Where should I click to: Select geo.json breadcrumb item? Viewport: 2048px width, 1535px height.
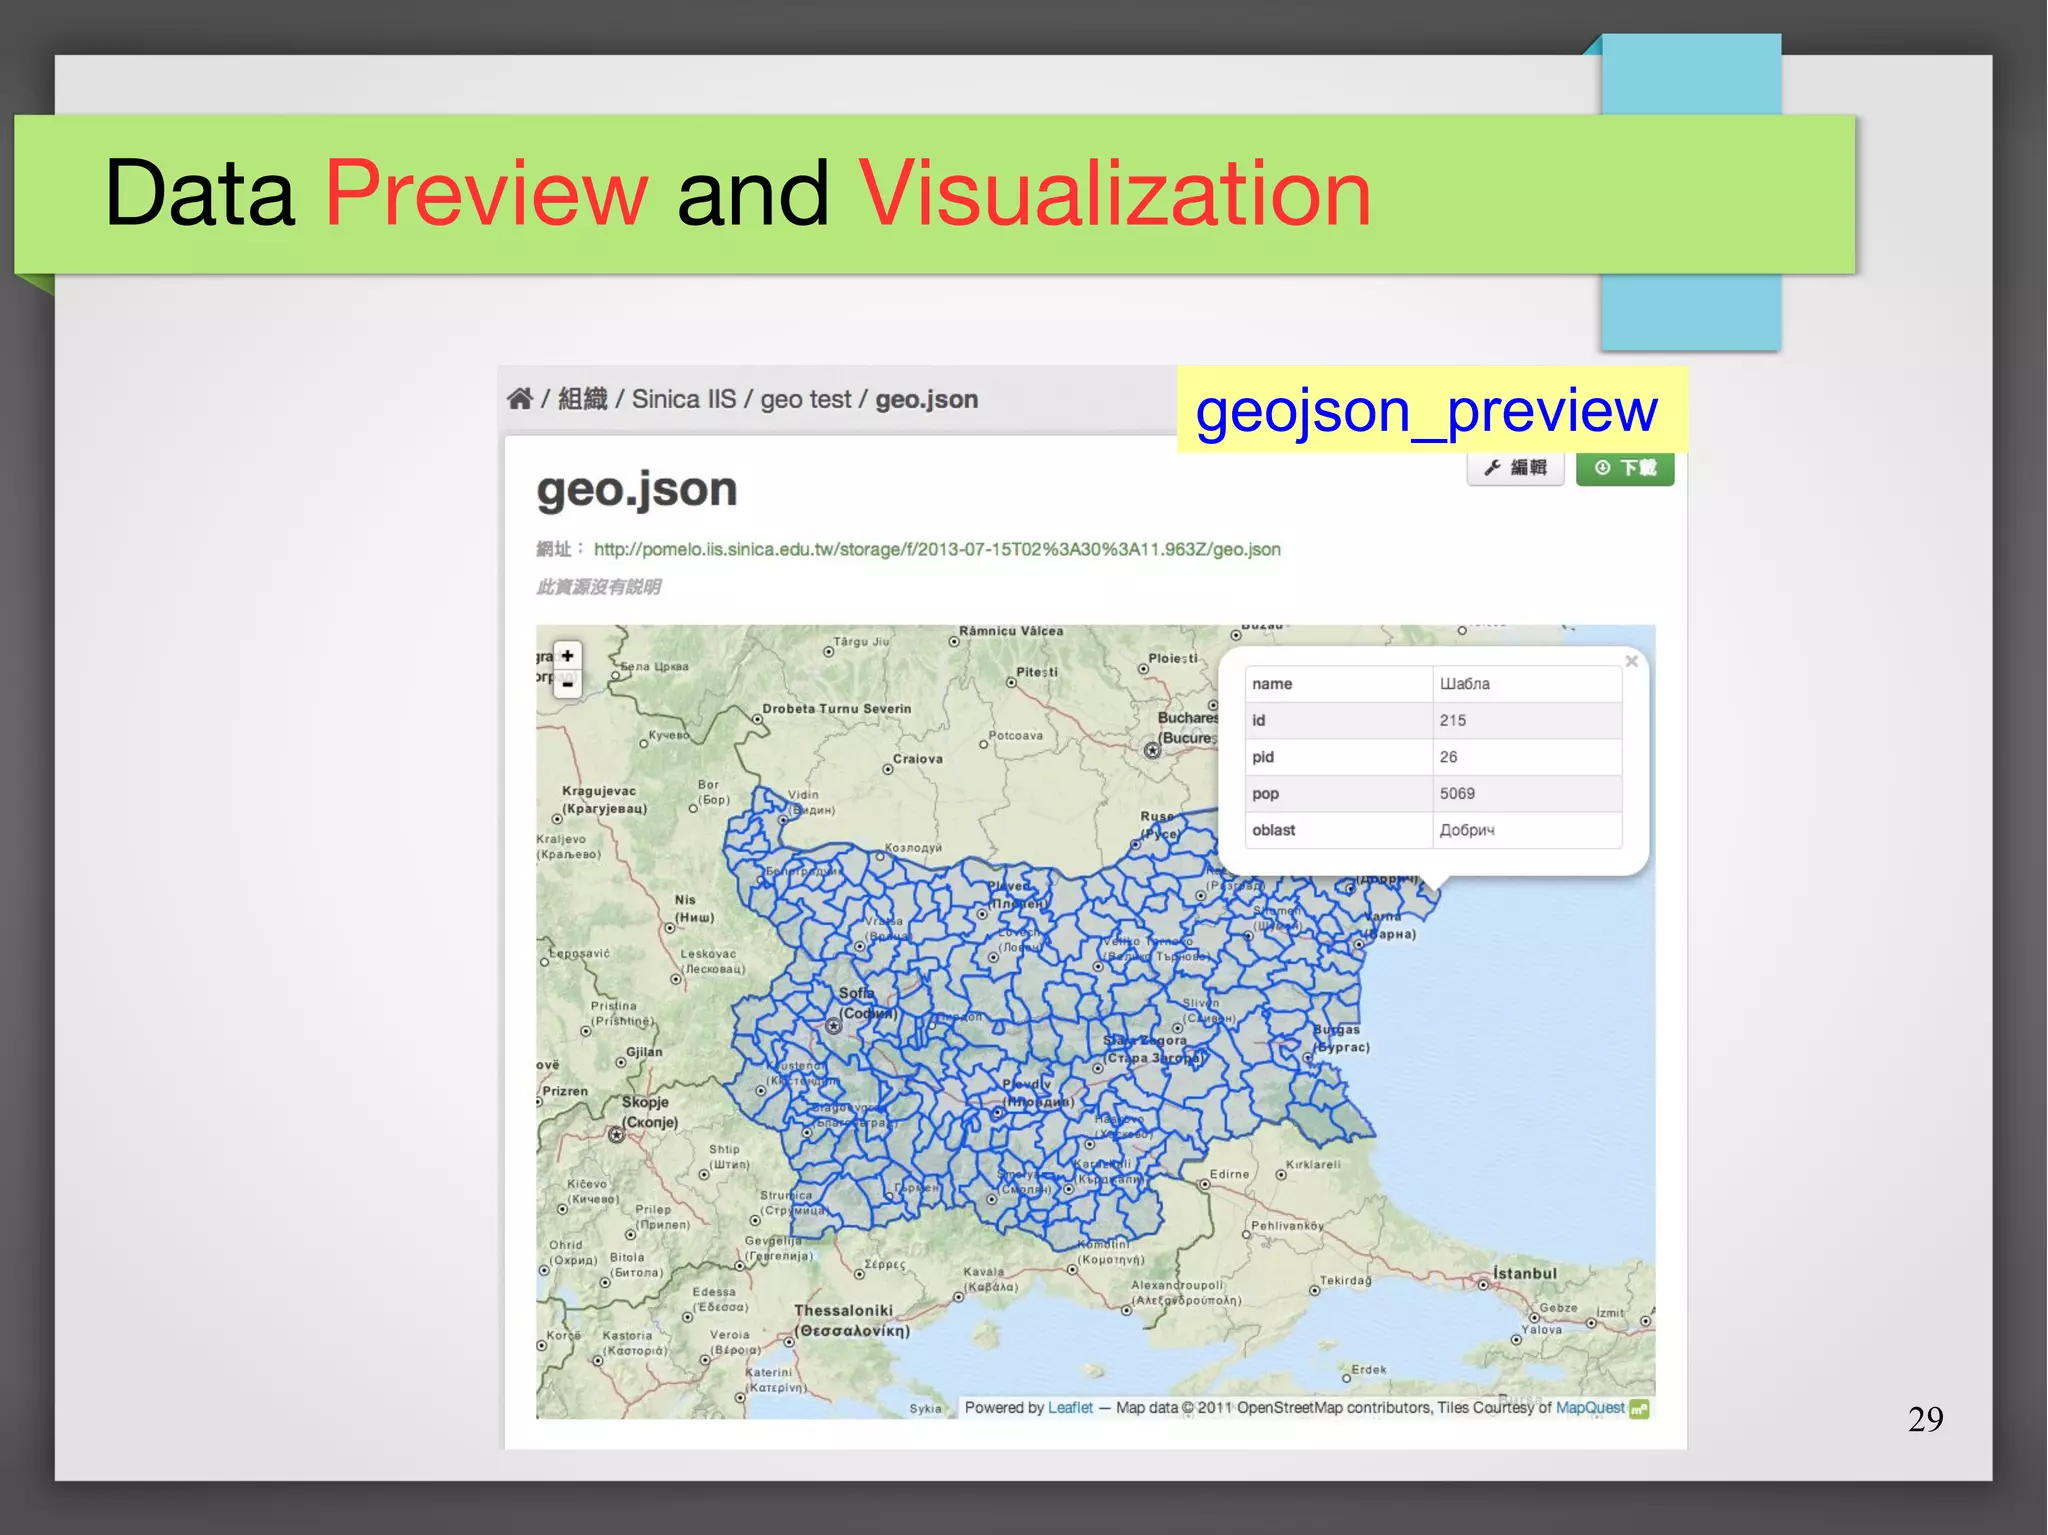point(927,399)
